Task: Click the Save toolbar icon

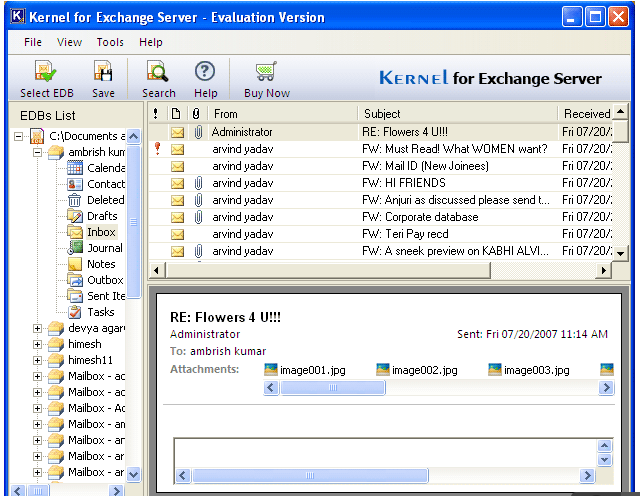Action: tap(103, 71)
